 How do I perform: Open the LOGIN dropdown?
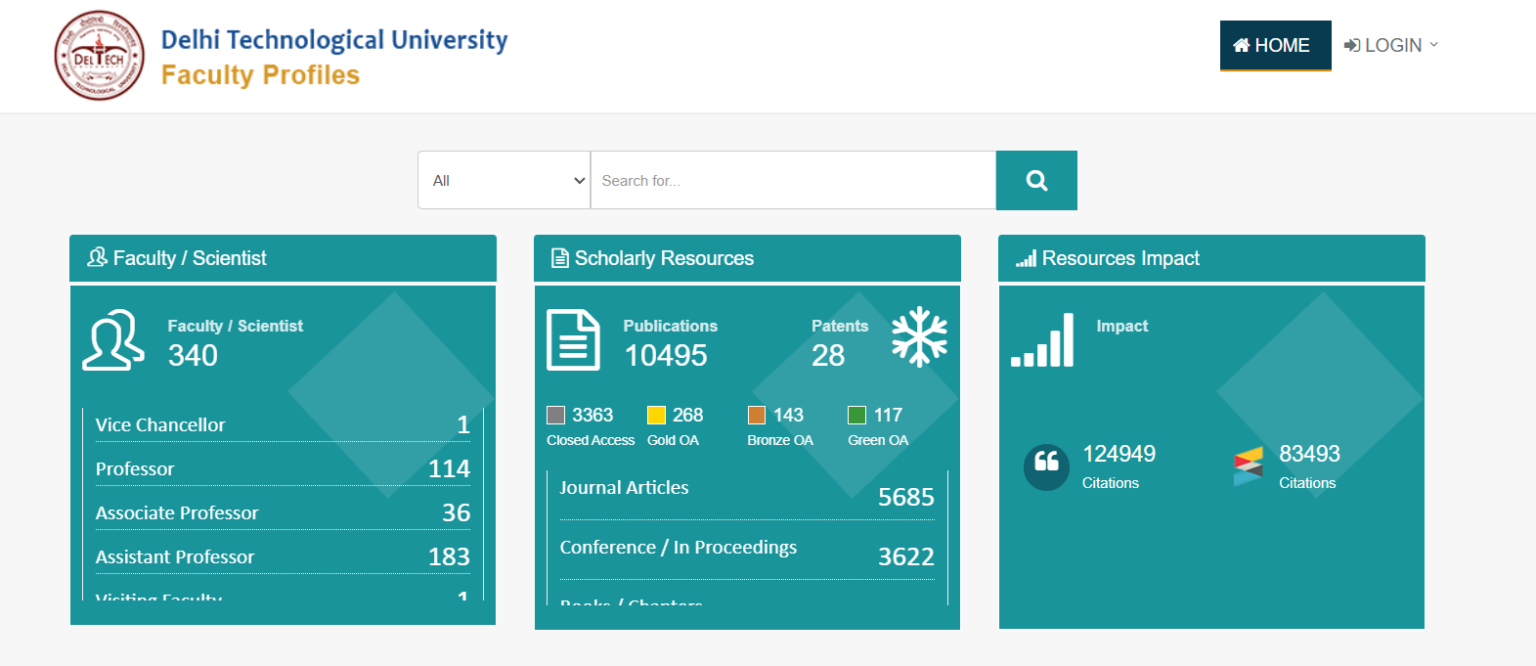click(1389, 45)
